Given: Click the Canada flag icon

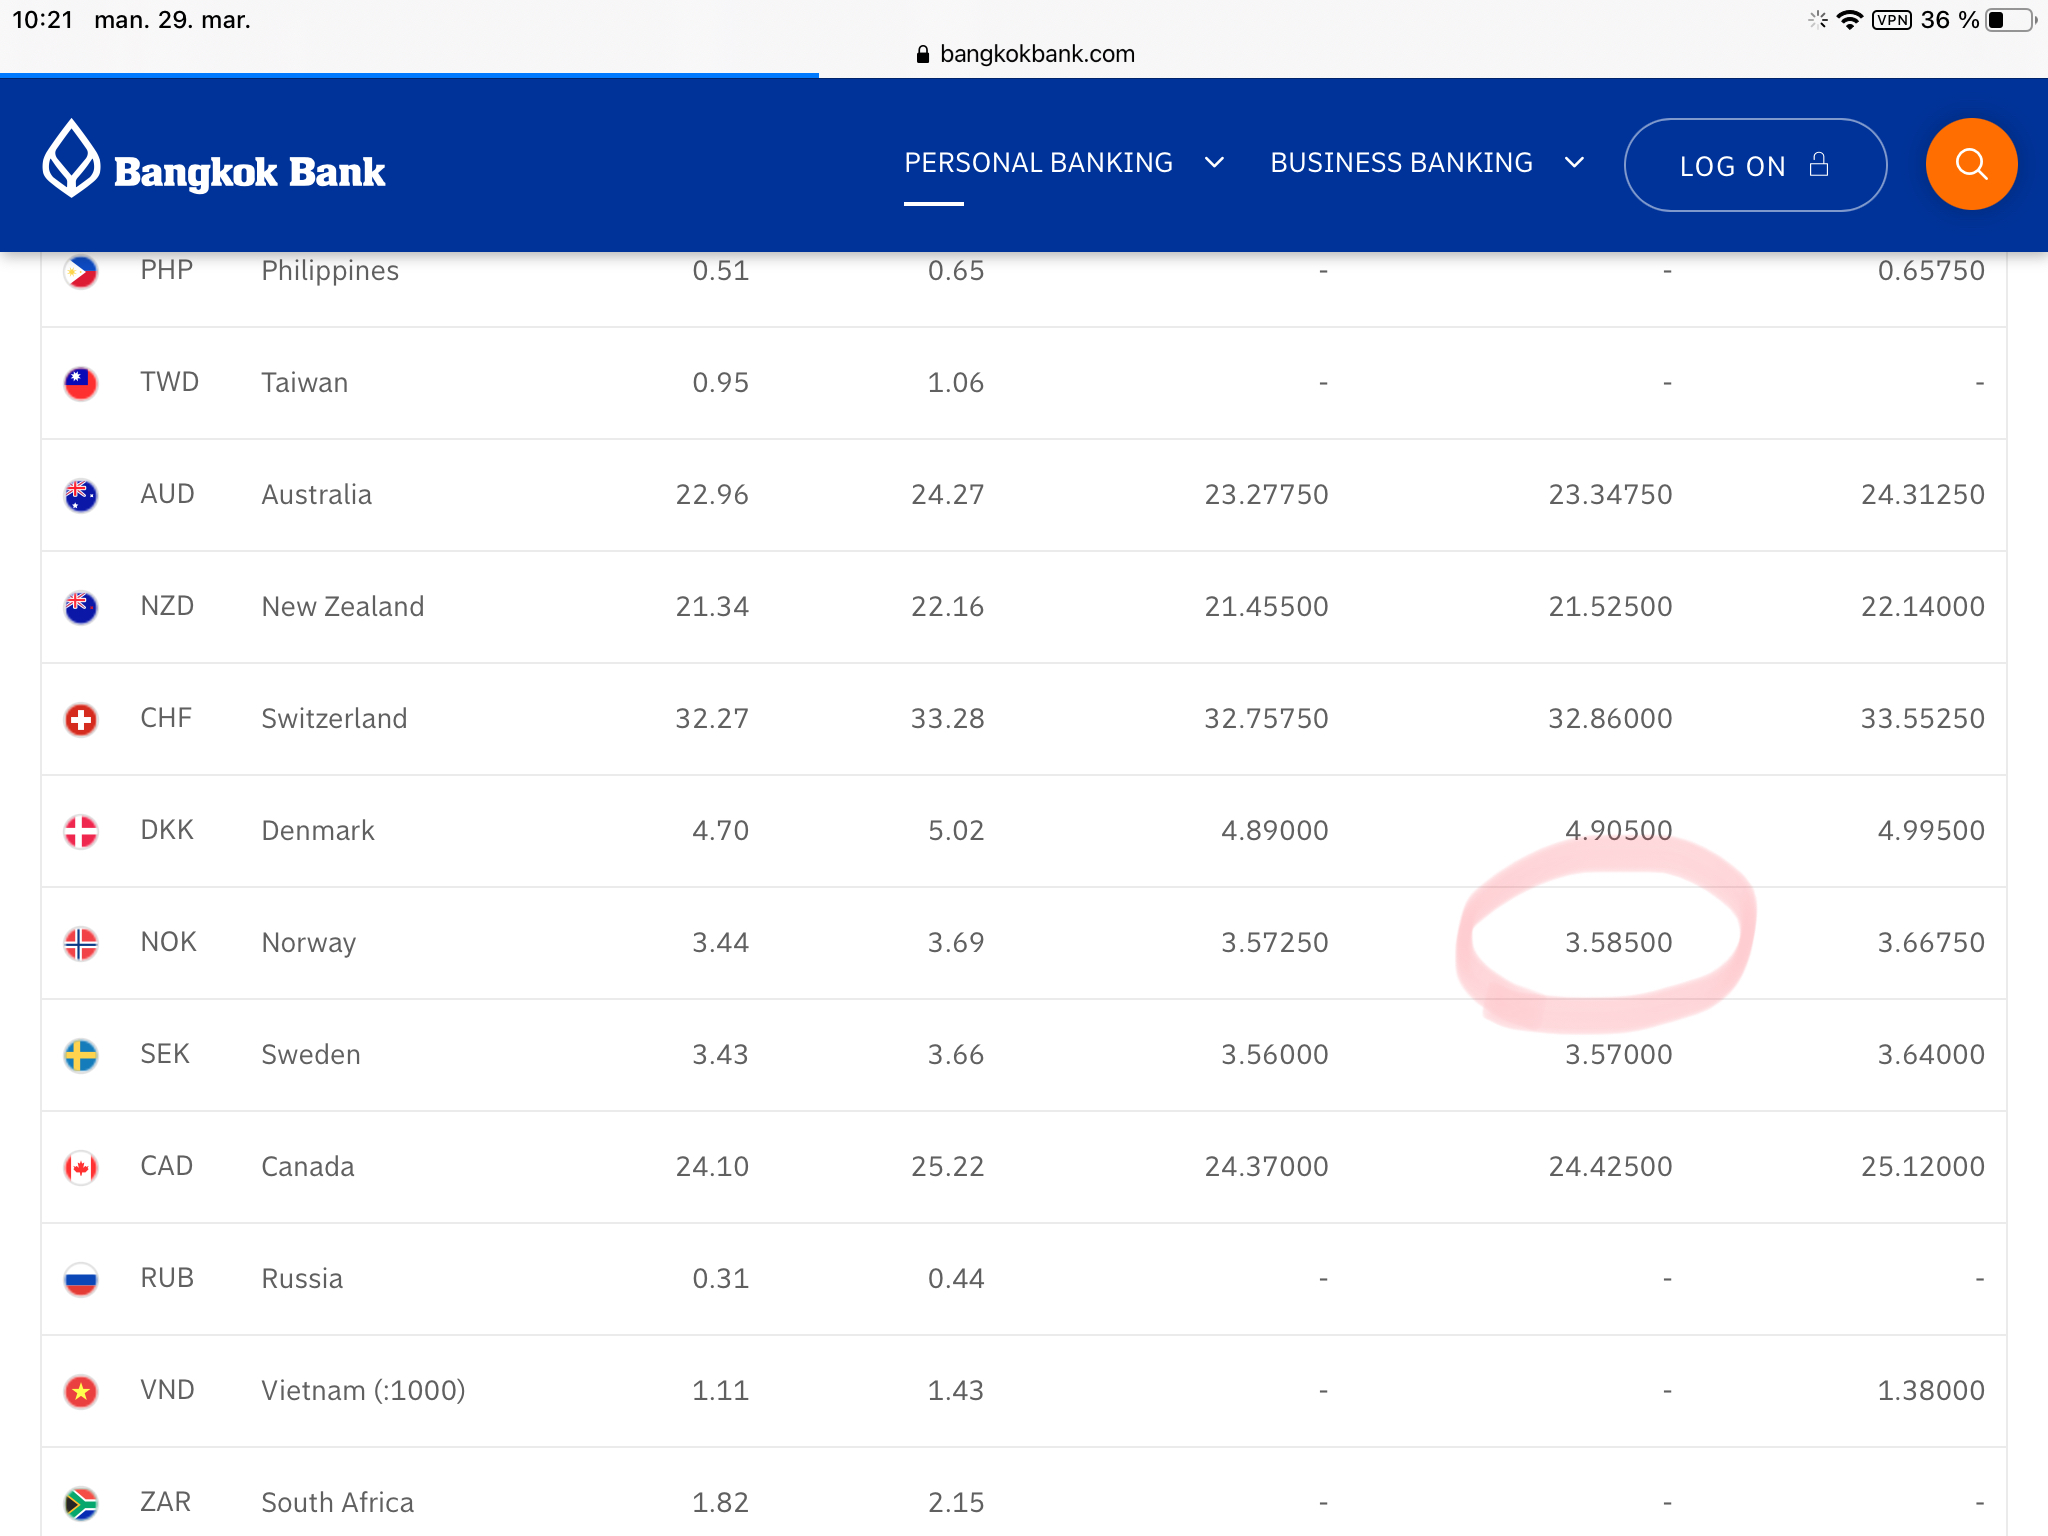Looking at the screenshot, I should pyautogui.click(x=81, y=1167).
